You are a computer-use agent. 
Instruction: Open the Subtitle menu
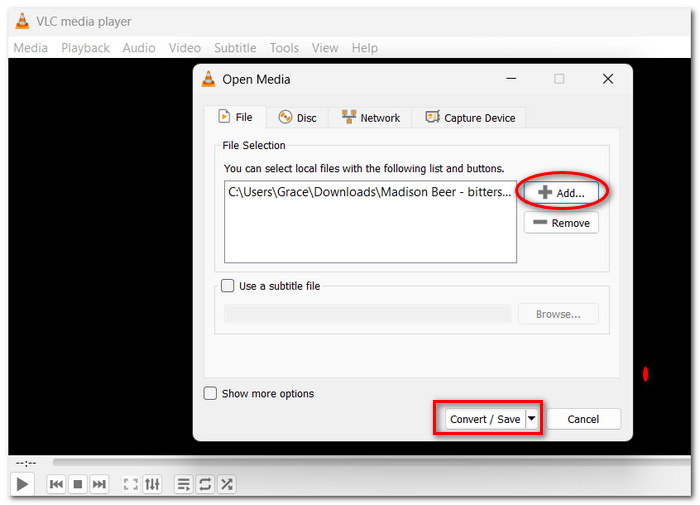point(235,48)
